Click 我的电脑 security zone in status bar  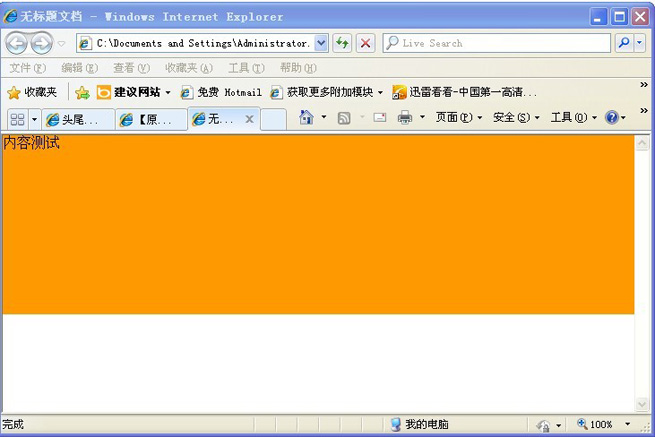(x=419, y=424)
